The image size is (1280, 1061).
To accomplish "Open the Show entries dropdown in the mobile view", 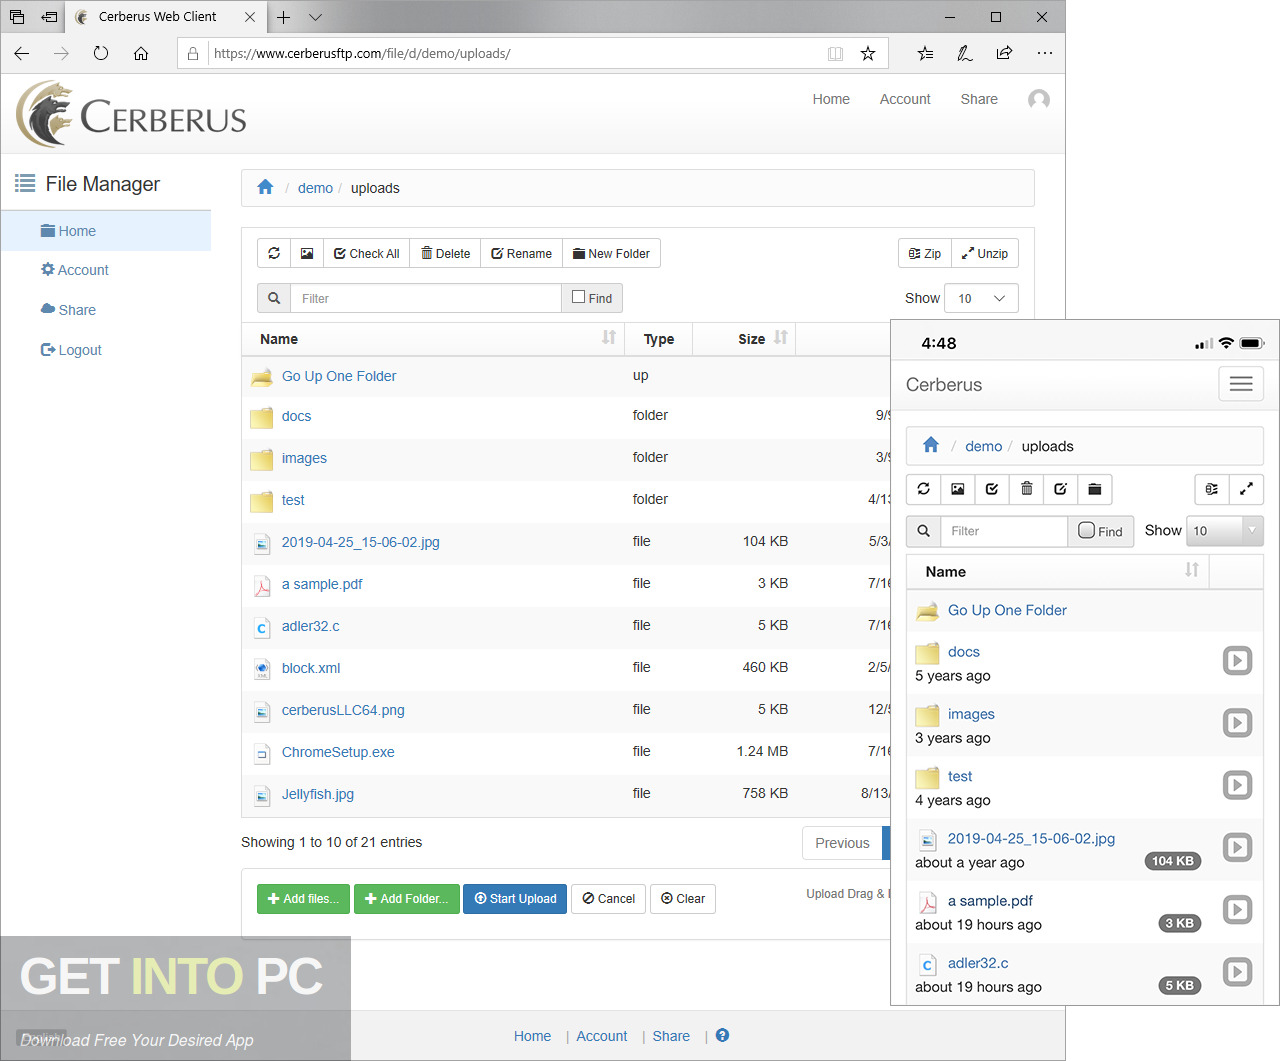I will tap(1225, 531).
